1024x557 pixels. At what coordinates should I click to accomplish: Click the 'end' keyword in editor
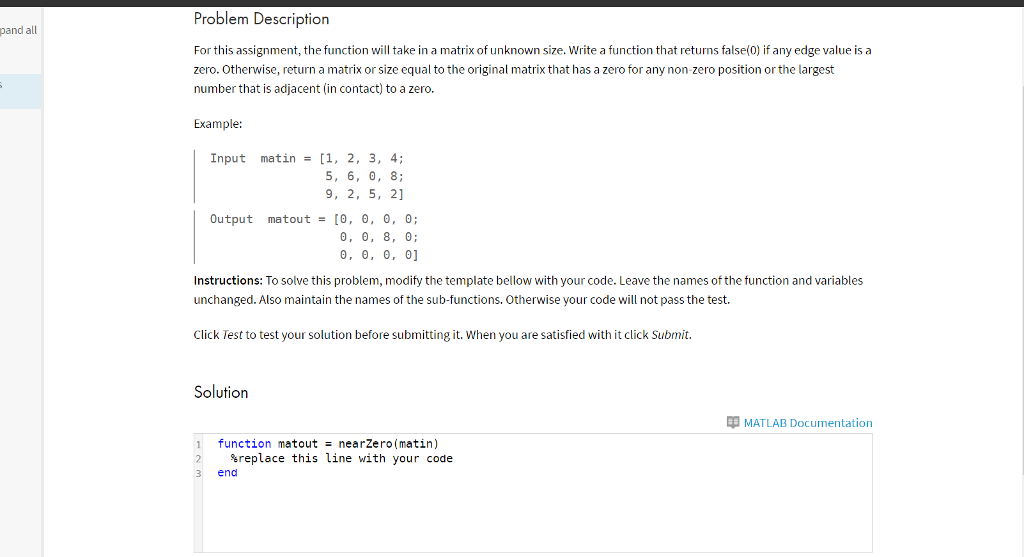pos(227,473)
